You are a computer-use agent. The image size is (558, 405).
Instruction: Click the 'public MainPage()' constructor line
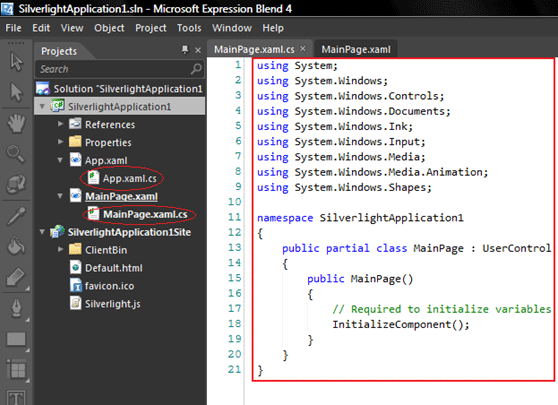point(360,279)
